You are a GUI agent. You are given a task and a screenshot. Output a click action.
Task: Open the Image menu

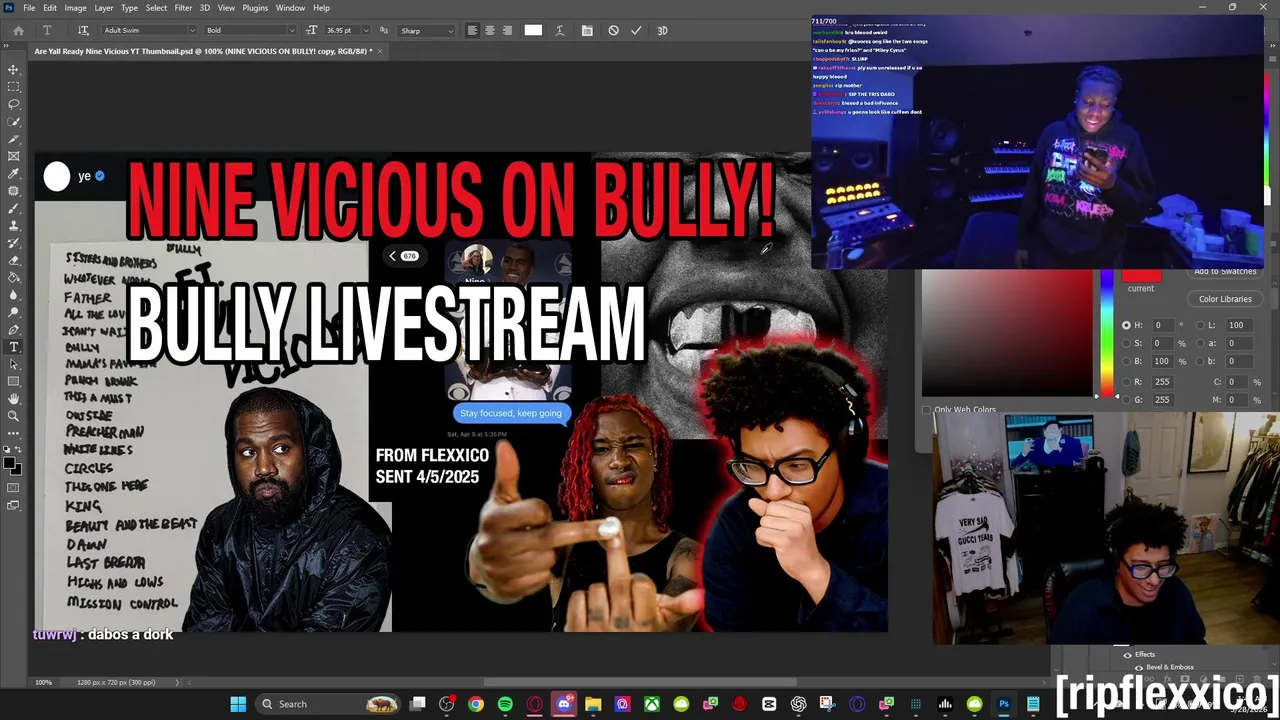(76, 8)
